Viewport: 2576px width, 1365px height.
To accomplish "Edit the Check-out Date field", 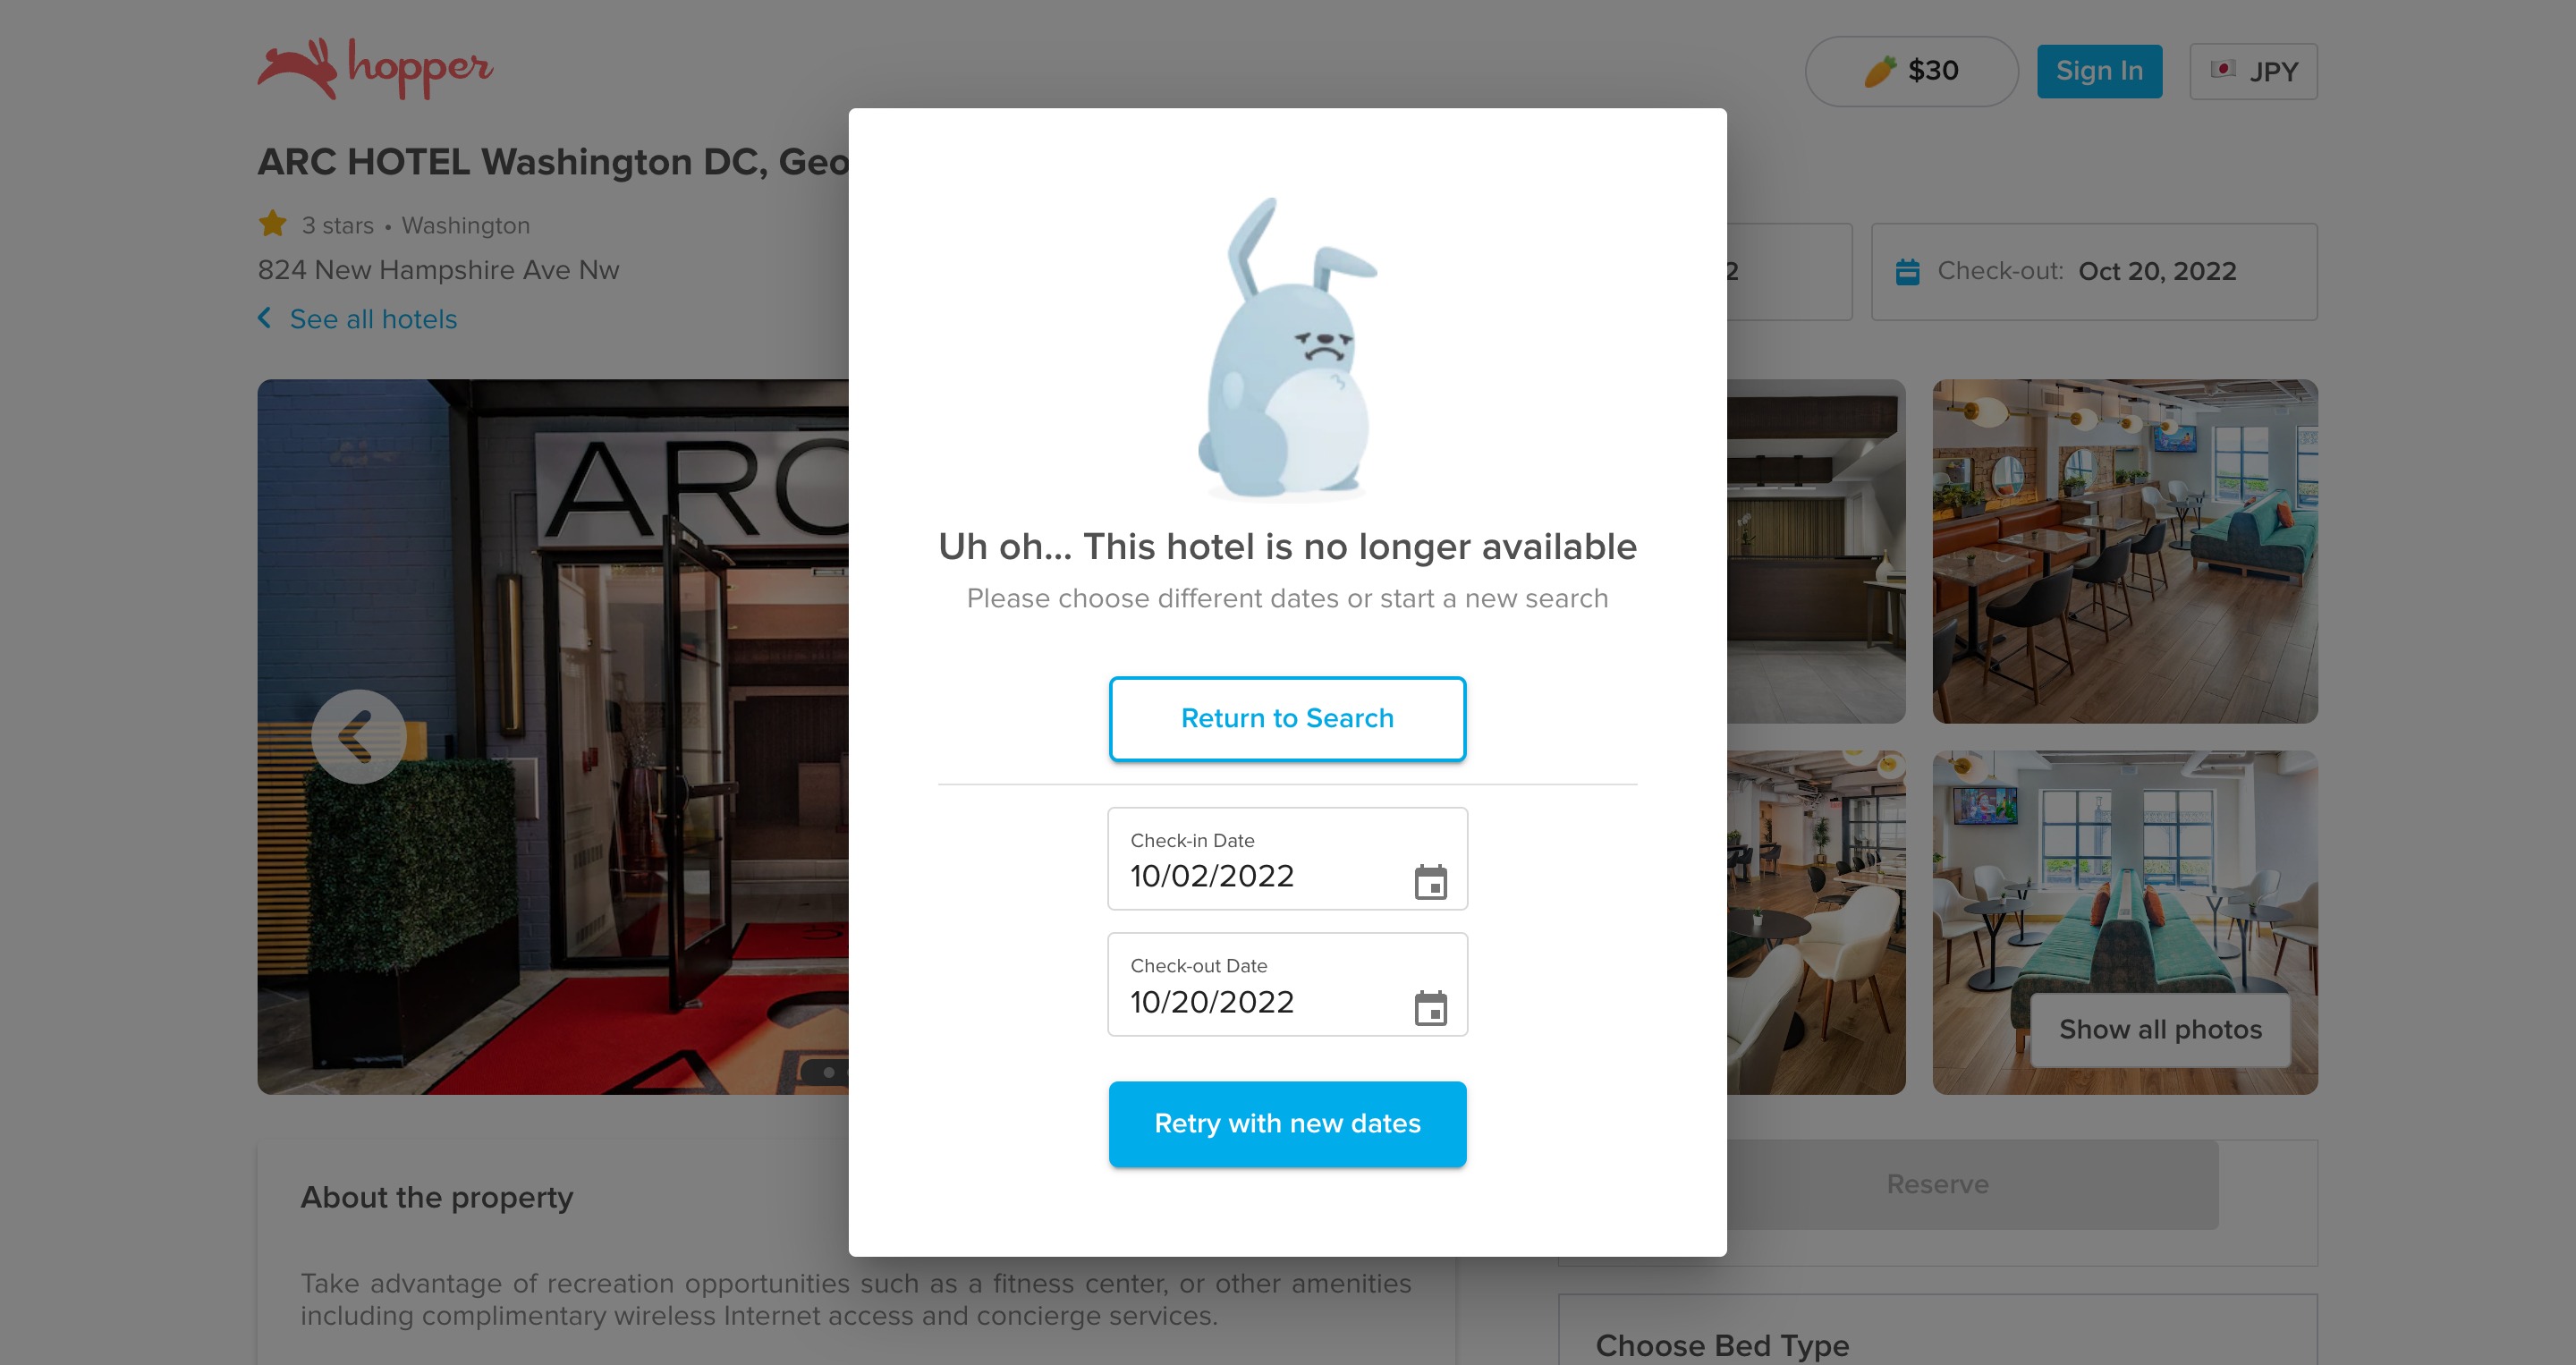I will 1287,984.
